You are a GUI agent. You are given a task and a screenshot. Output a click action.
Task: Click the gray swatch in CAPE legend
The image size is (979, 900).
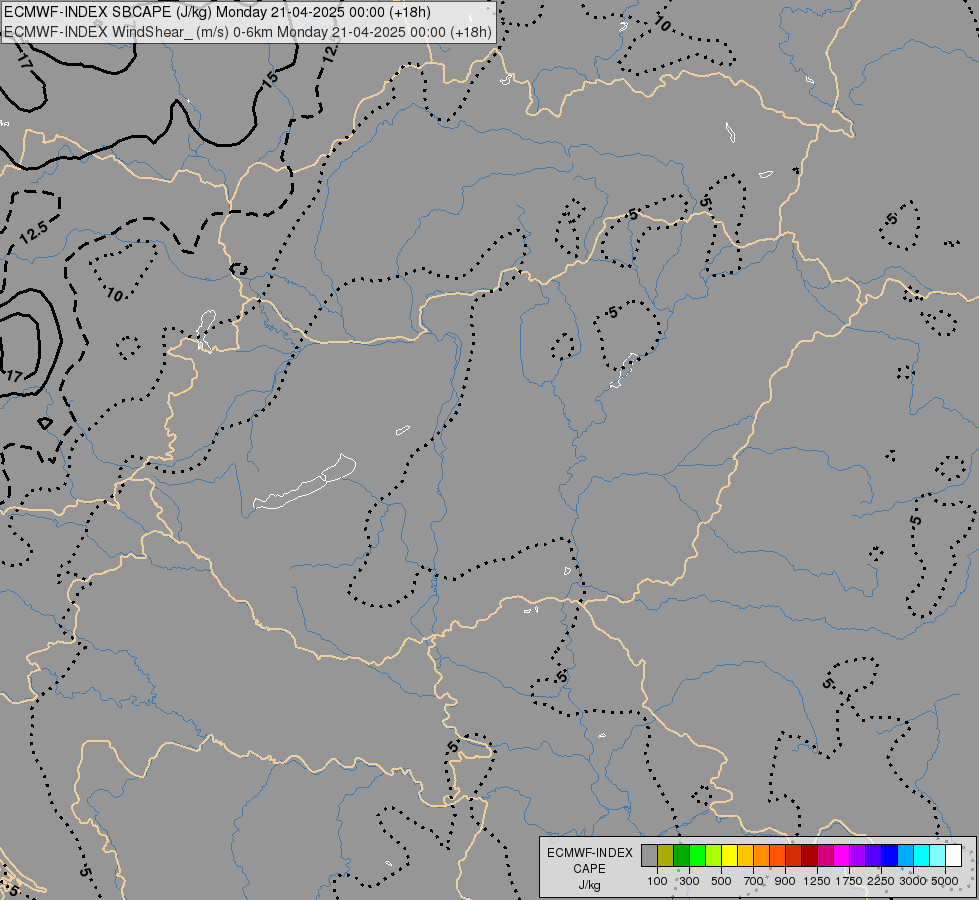click(x=649, y=855)
